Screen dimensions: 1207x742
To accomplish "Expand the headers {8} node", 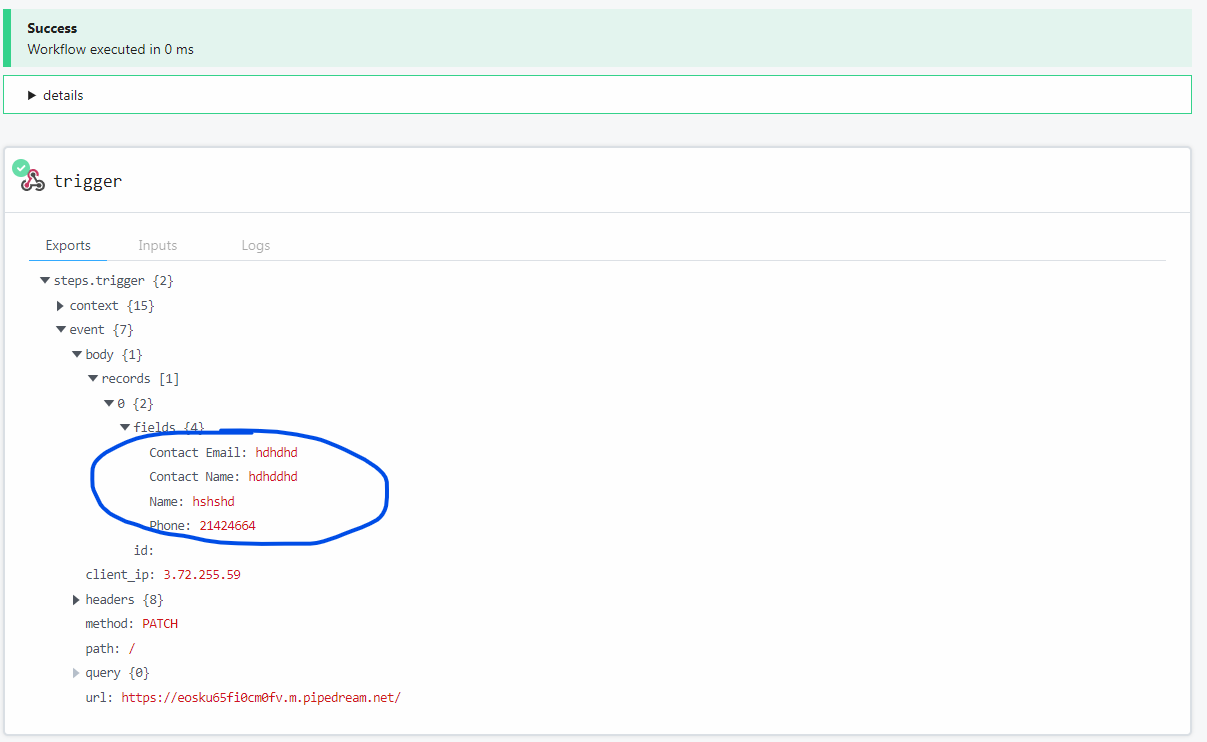I will (x=77, y=600).
